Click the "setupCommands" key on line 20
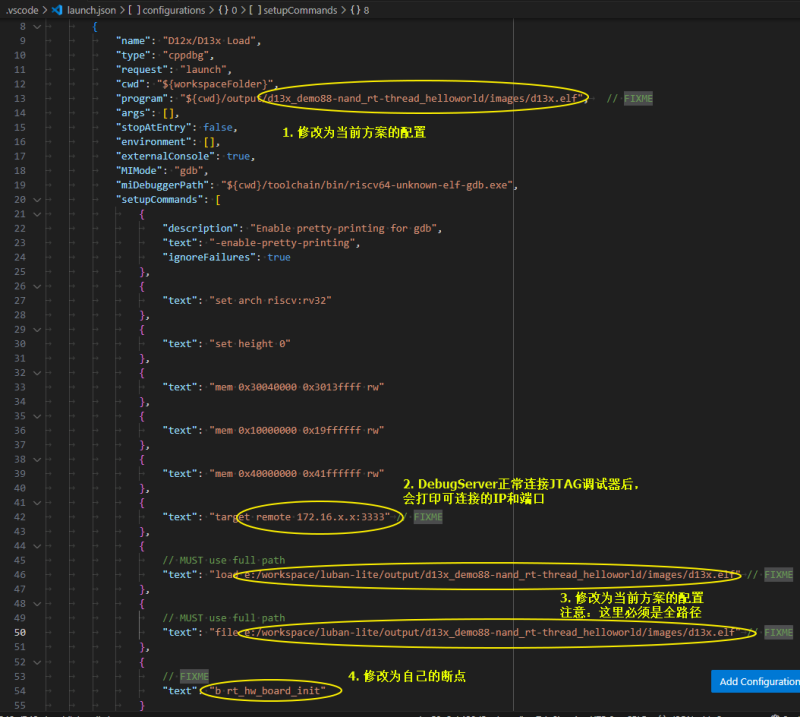 (x=159, y=200)
